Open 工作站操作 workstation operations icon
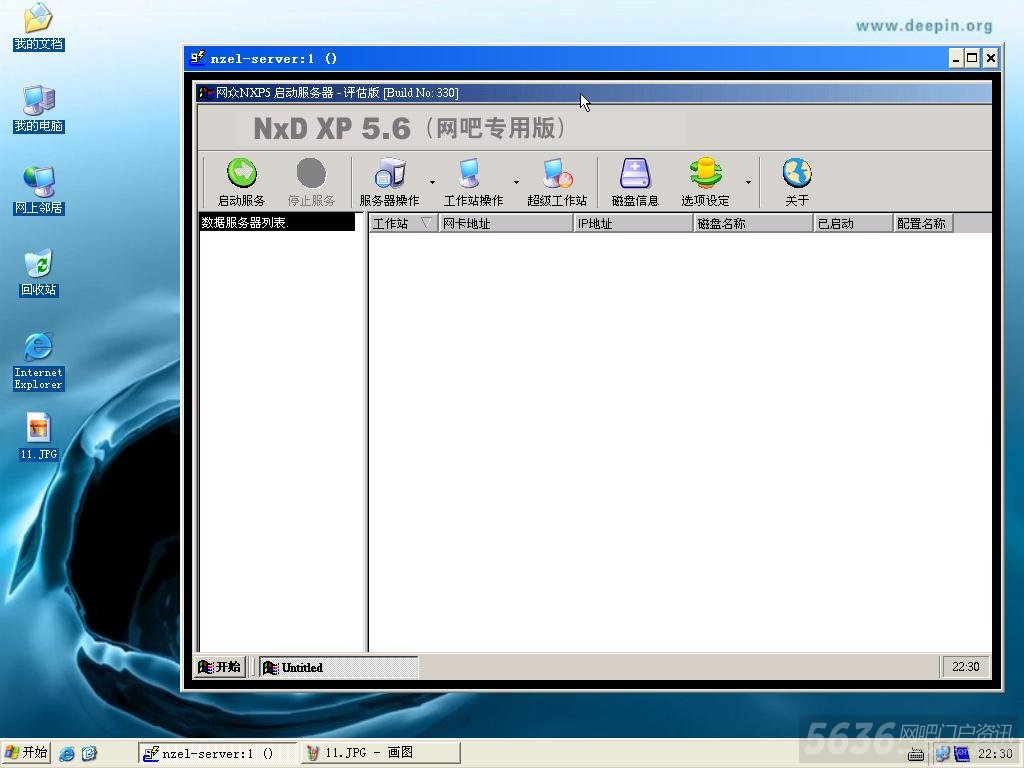 470,173
